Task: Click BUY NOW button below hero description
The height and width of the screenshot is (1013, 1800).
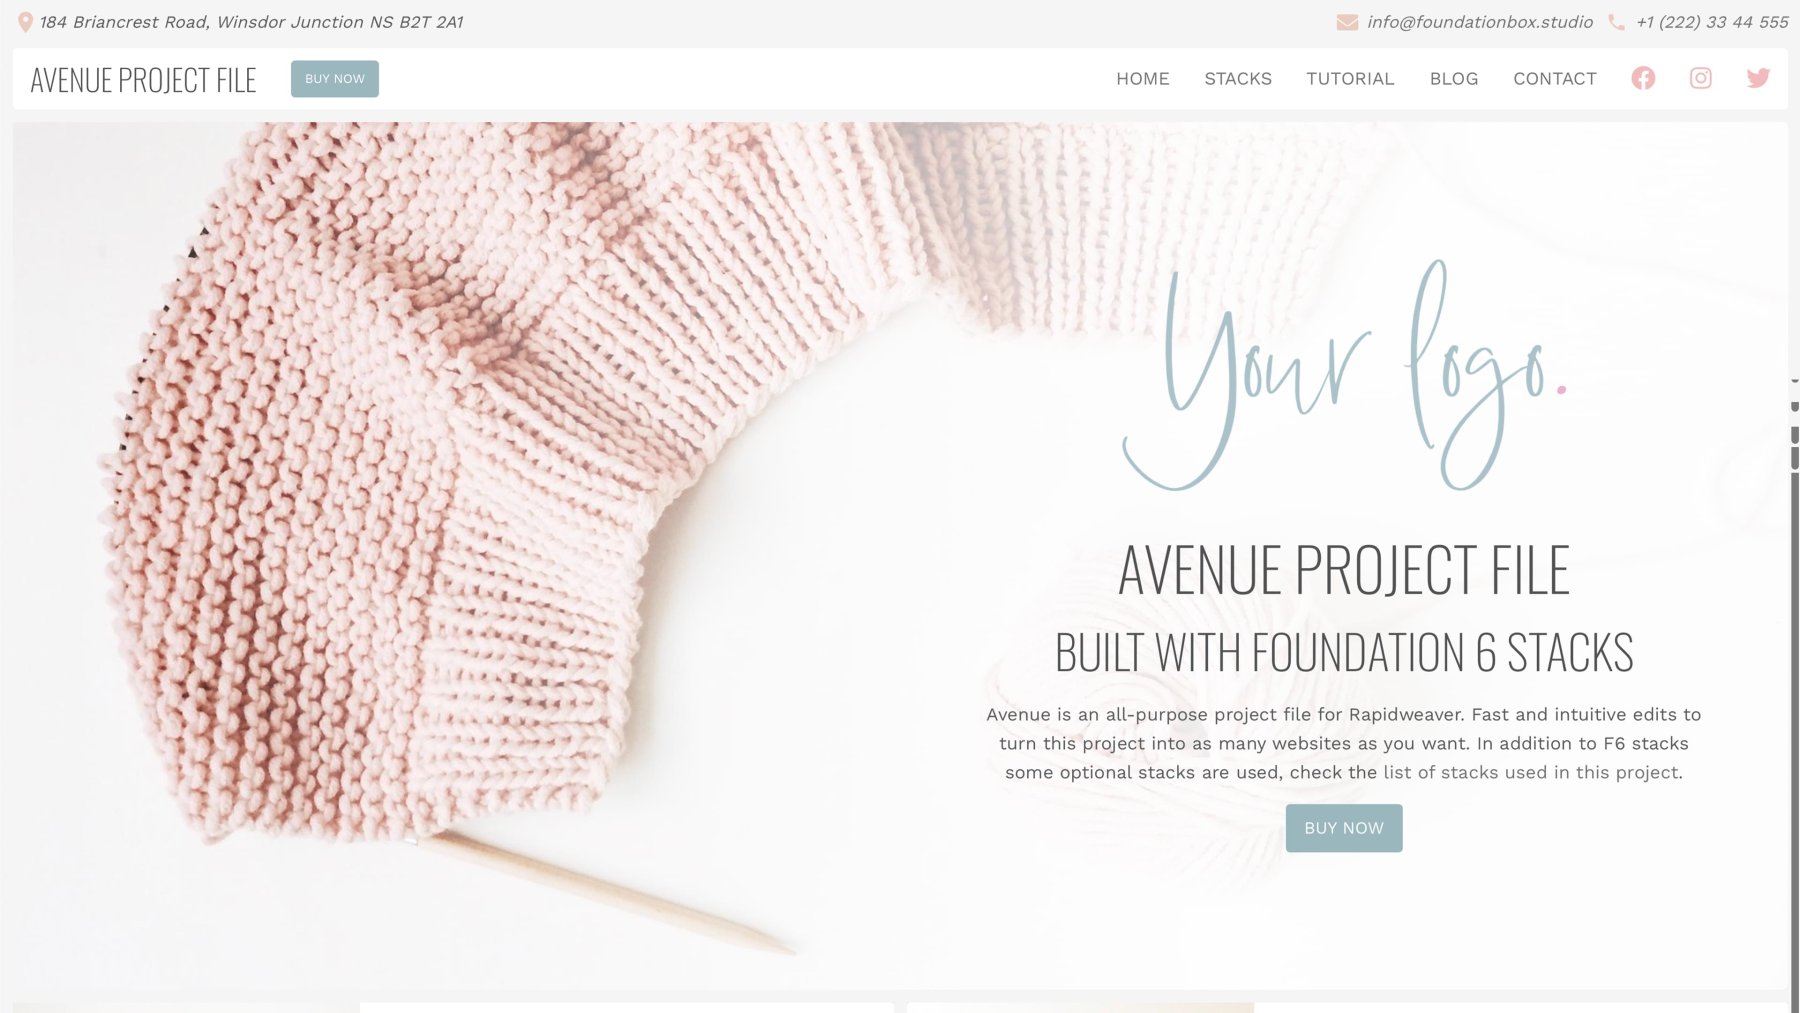Action: 1343,828
